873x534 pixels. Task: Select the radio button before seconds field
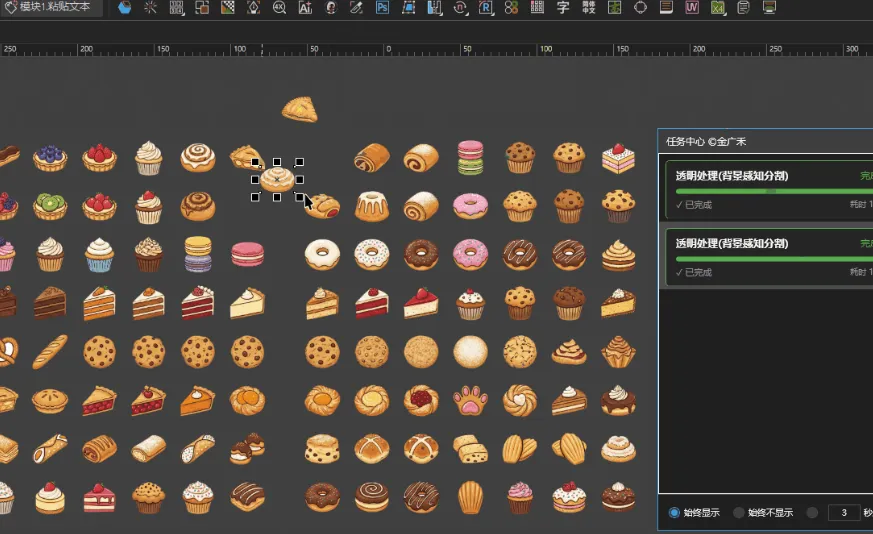tap(812, 512)
